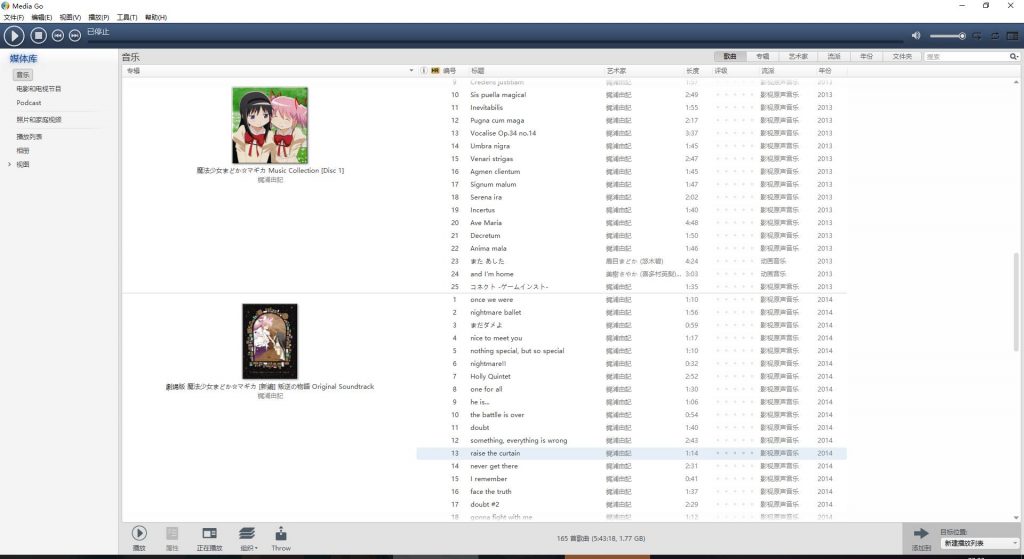Image resolution: width=1024 pixels, height=559 pixels.
Task: Sort by the 评级 column header
Action: tap(720, 71)
